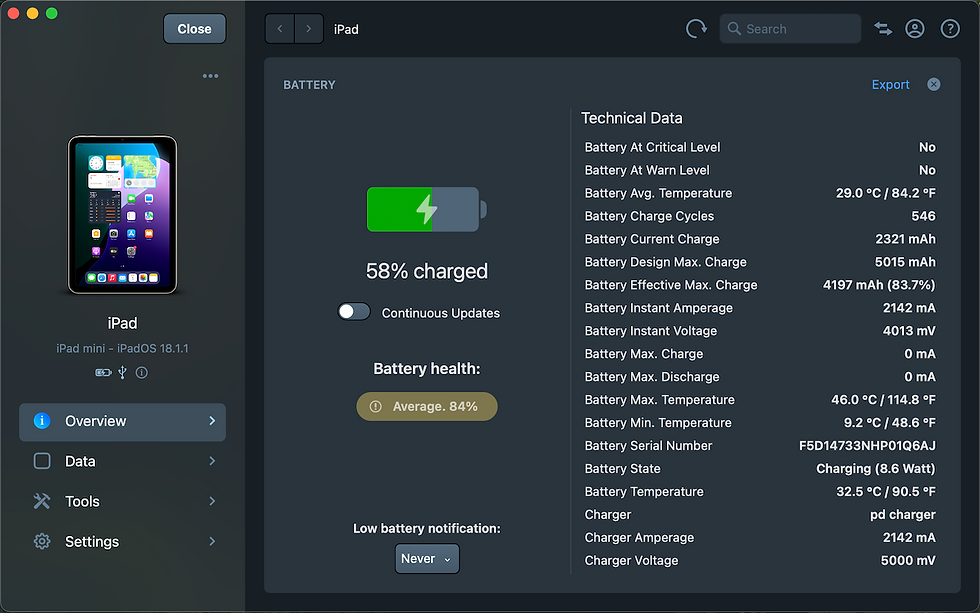Viewport: 980px width, 613px height.
Task: Select the Overview sidebar item
Action: tap(122, 422)
